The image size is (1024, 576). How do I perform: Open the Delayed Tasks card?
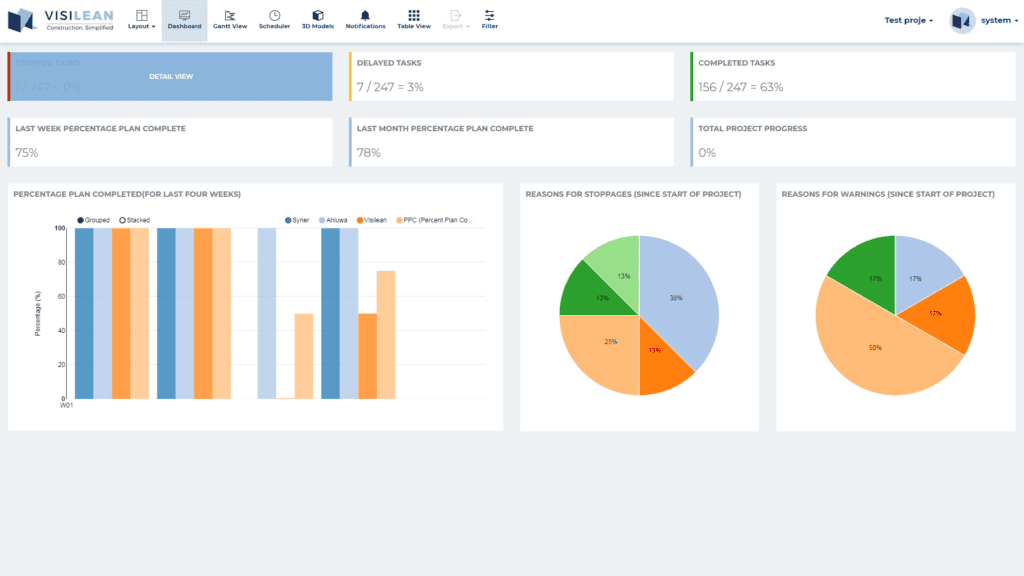click(x=511, y=76)
